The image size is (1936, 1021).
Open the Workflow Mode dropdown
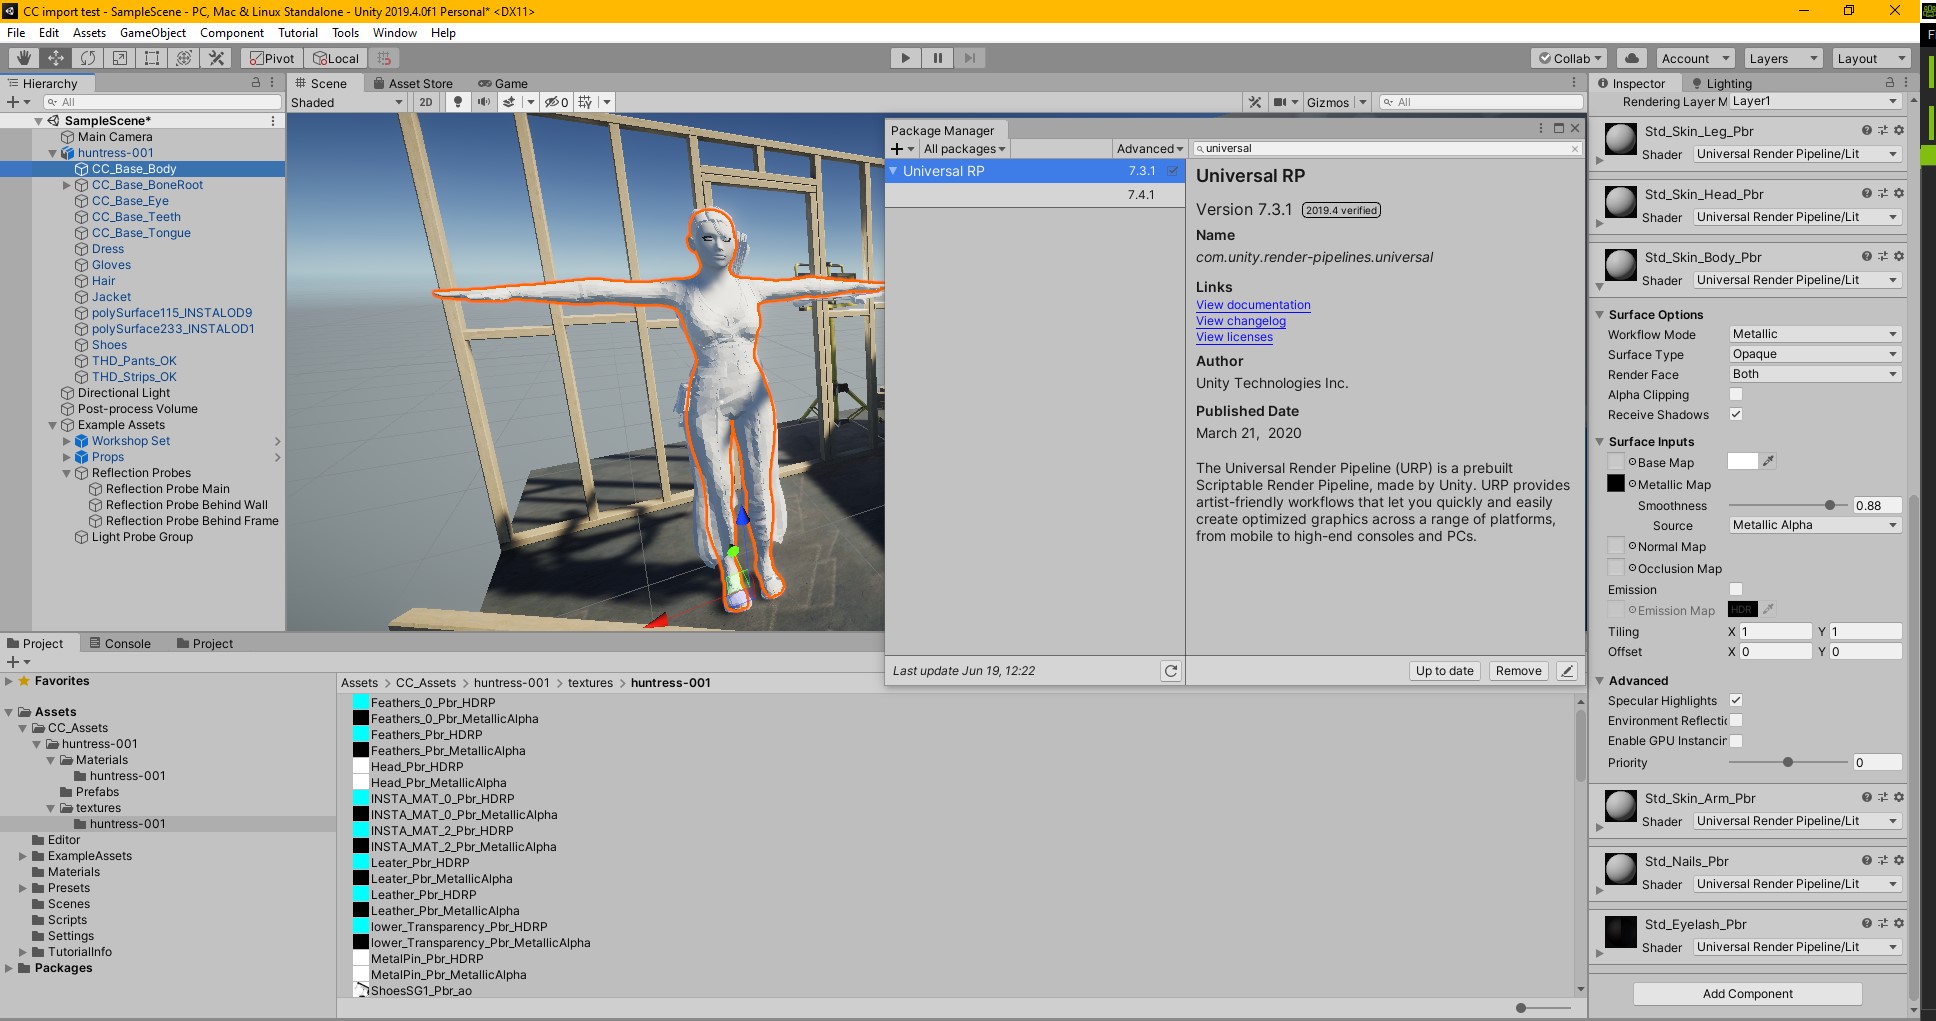tap(1814, 334)
